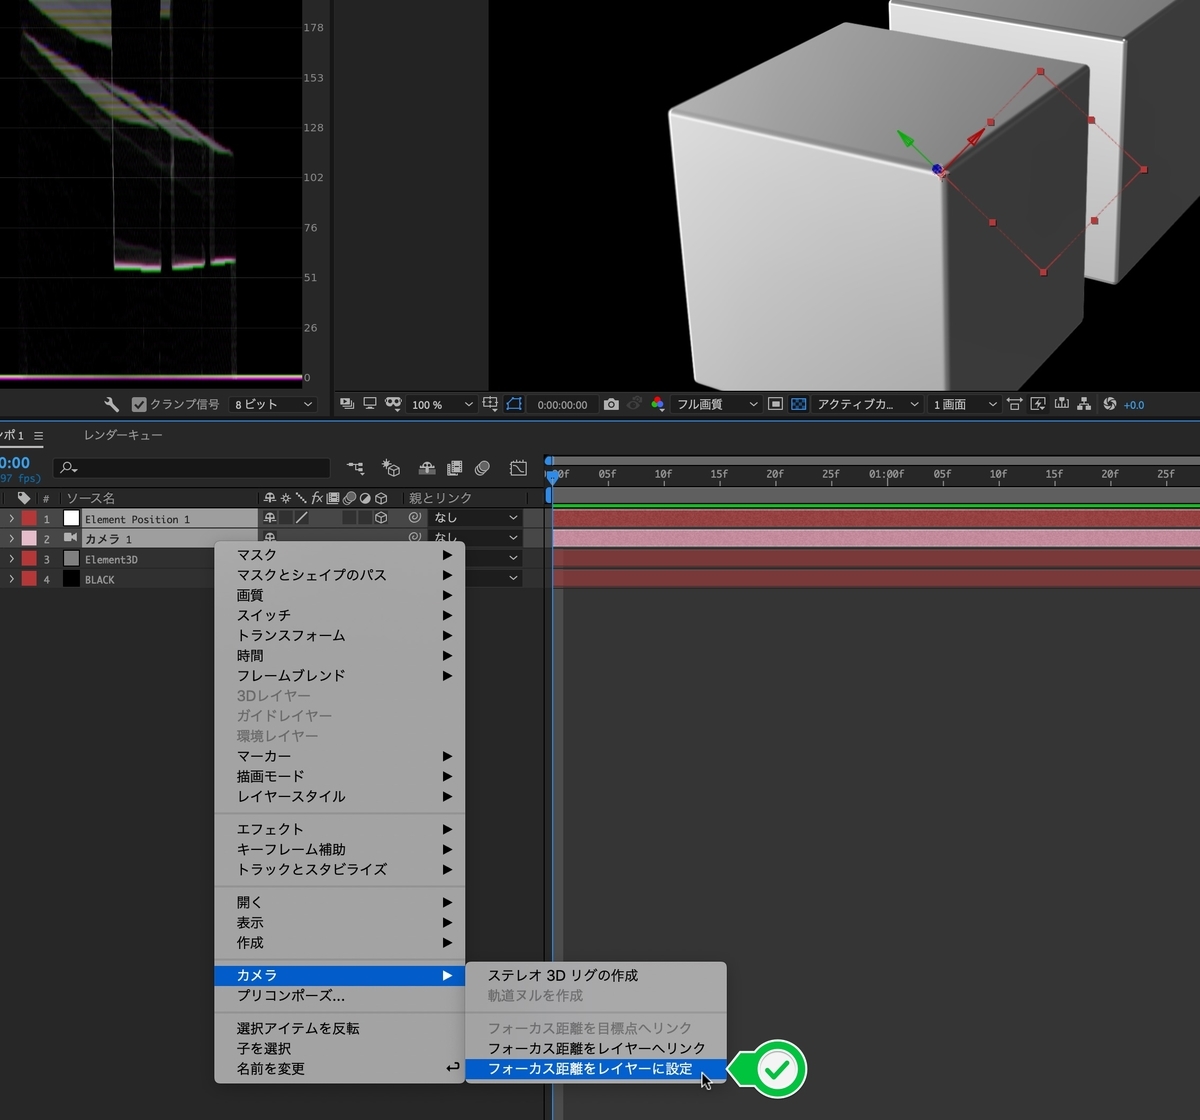The image size is (1200, 1120).
Task: Open the トランスフォーム submenu
Action: coord(340,635)
